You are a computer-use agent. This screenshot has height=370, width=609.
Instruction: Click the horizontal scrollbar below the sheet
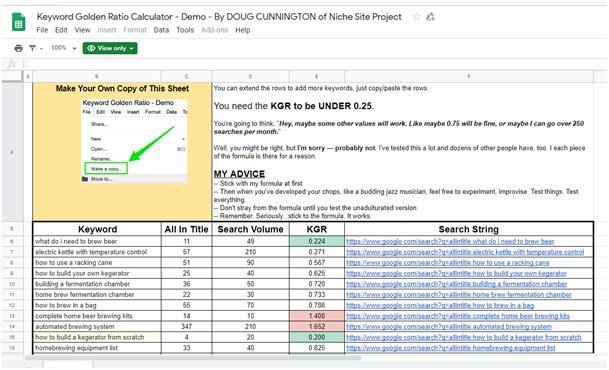coord(193,358)
